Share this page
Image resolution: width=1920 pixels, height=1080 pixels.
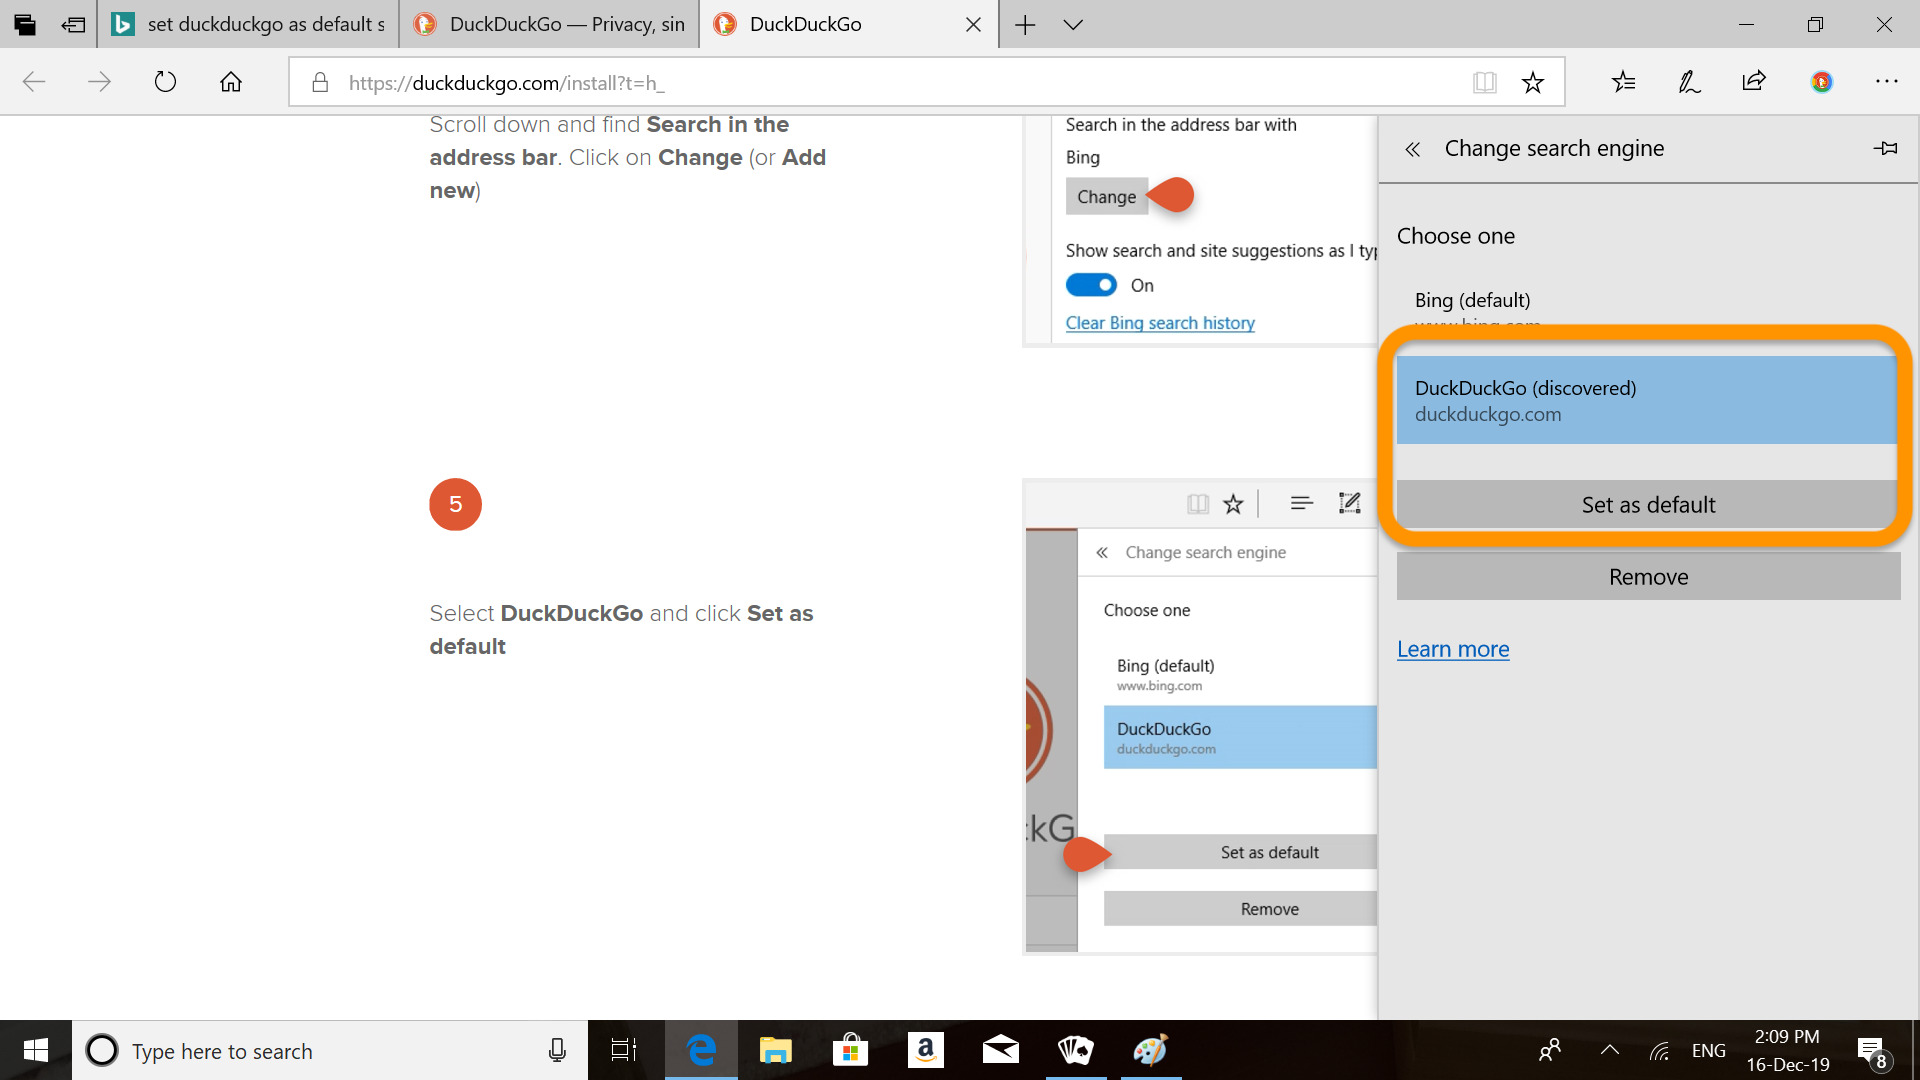tap(1754, 82)
